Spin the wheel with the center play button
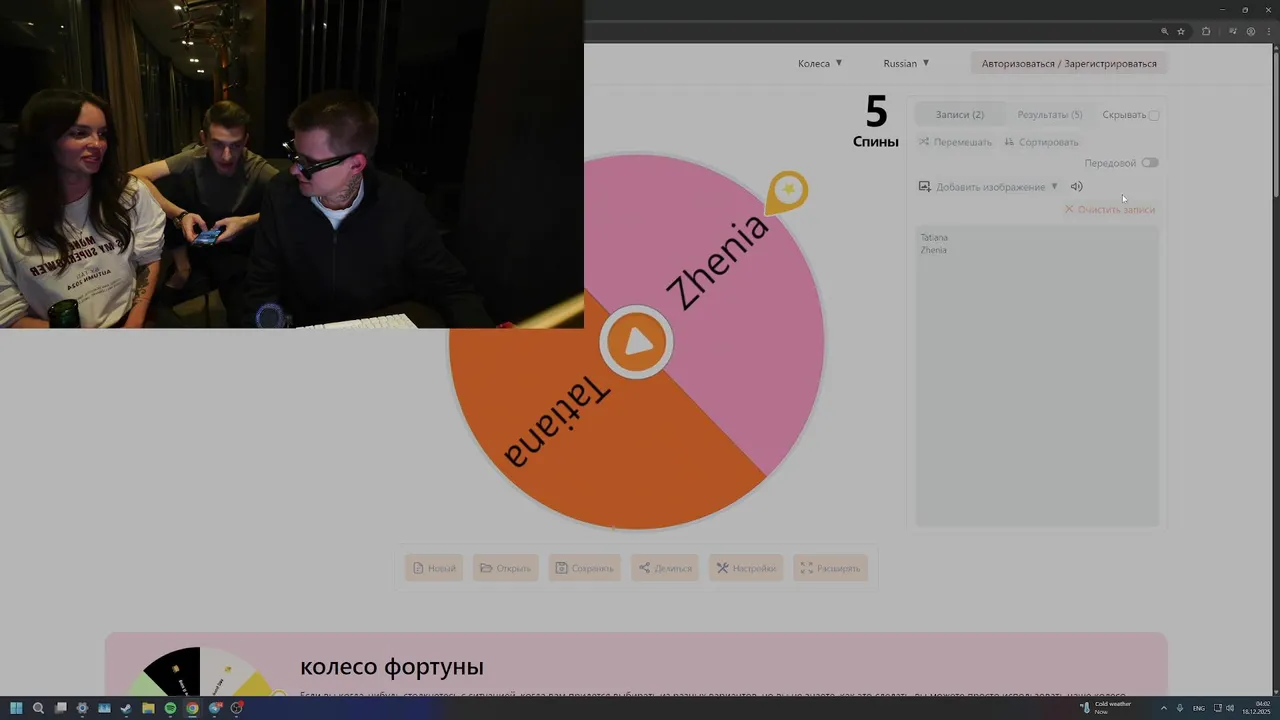 [x=637, y=343]
